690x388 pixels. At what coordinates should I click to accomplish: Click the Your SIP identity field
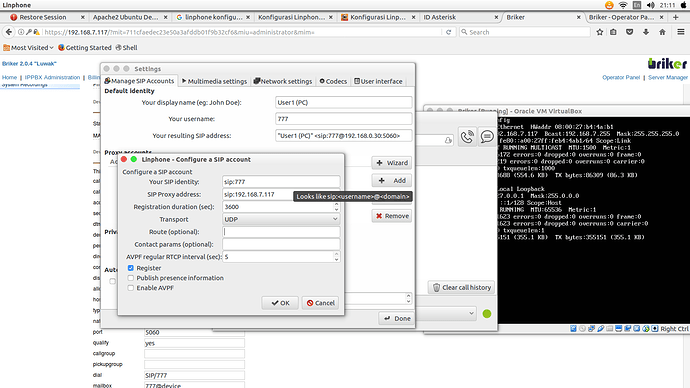[x=281, y=181]
